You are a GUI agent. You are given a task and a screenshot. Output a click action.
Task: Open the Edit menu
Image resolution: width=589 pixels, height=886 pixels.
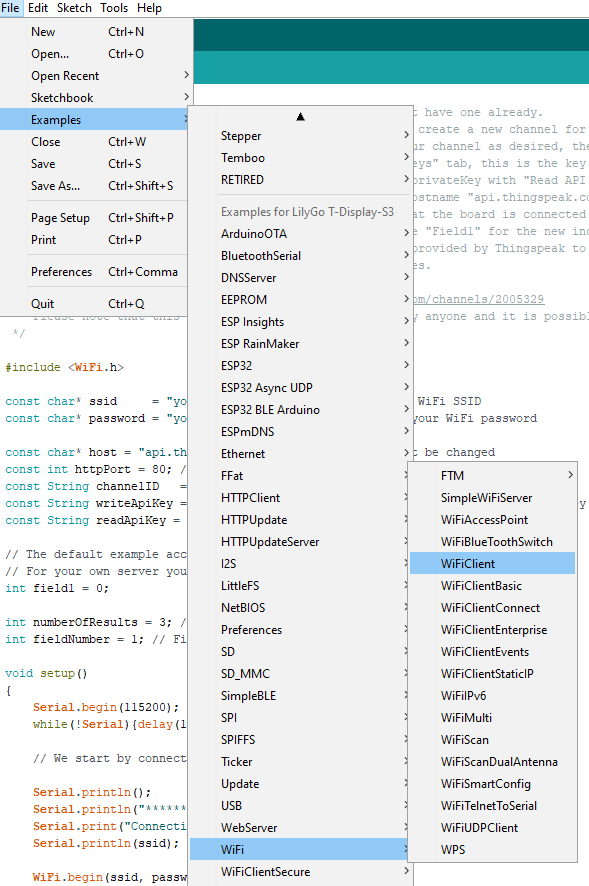pos(38,8)
